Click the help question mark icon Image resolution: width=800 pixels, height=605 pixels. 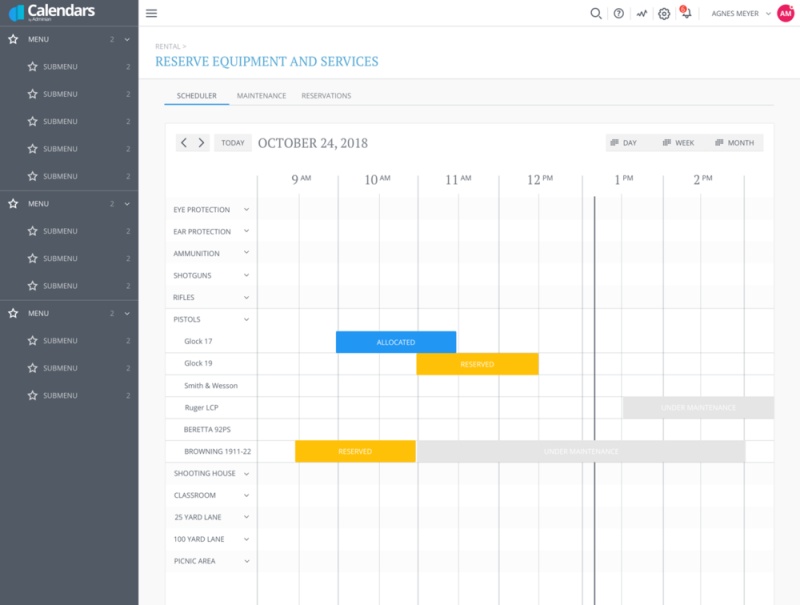(619, 14)
